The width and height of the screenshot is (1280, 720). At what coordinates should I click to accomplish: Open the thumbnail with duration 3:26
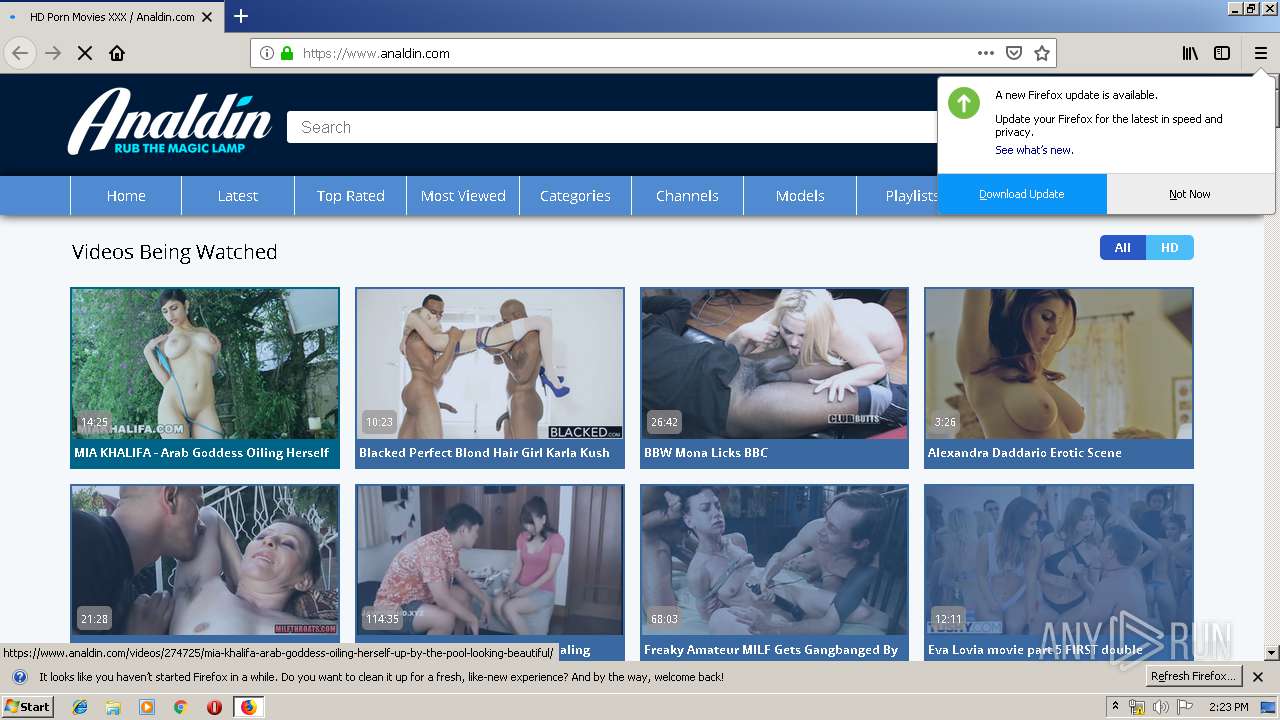pos(1059,364)
